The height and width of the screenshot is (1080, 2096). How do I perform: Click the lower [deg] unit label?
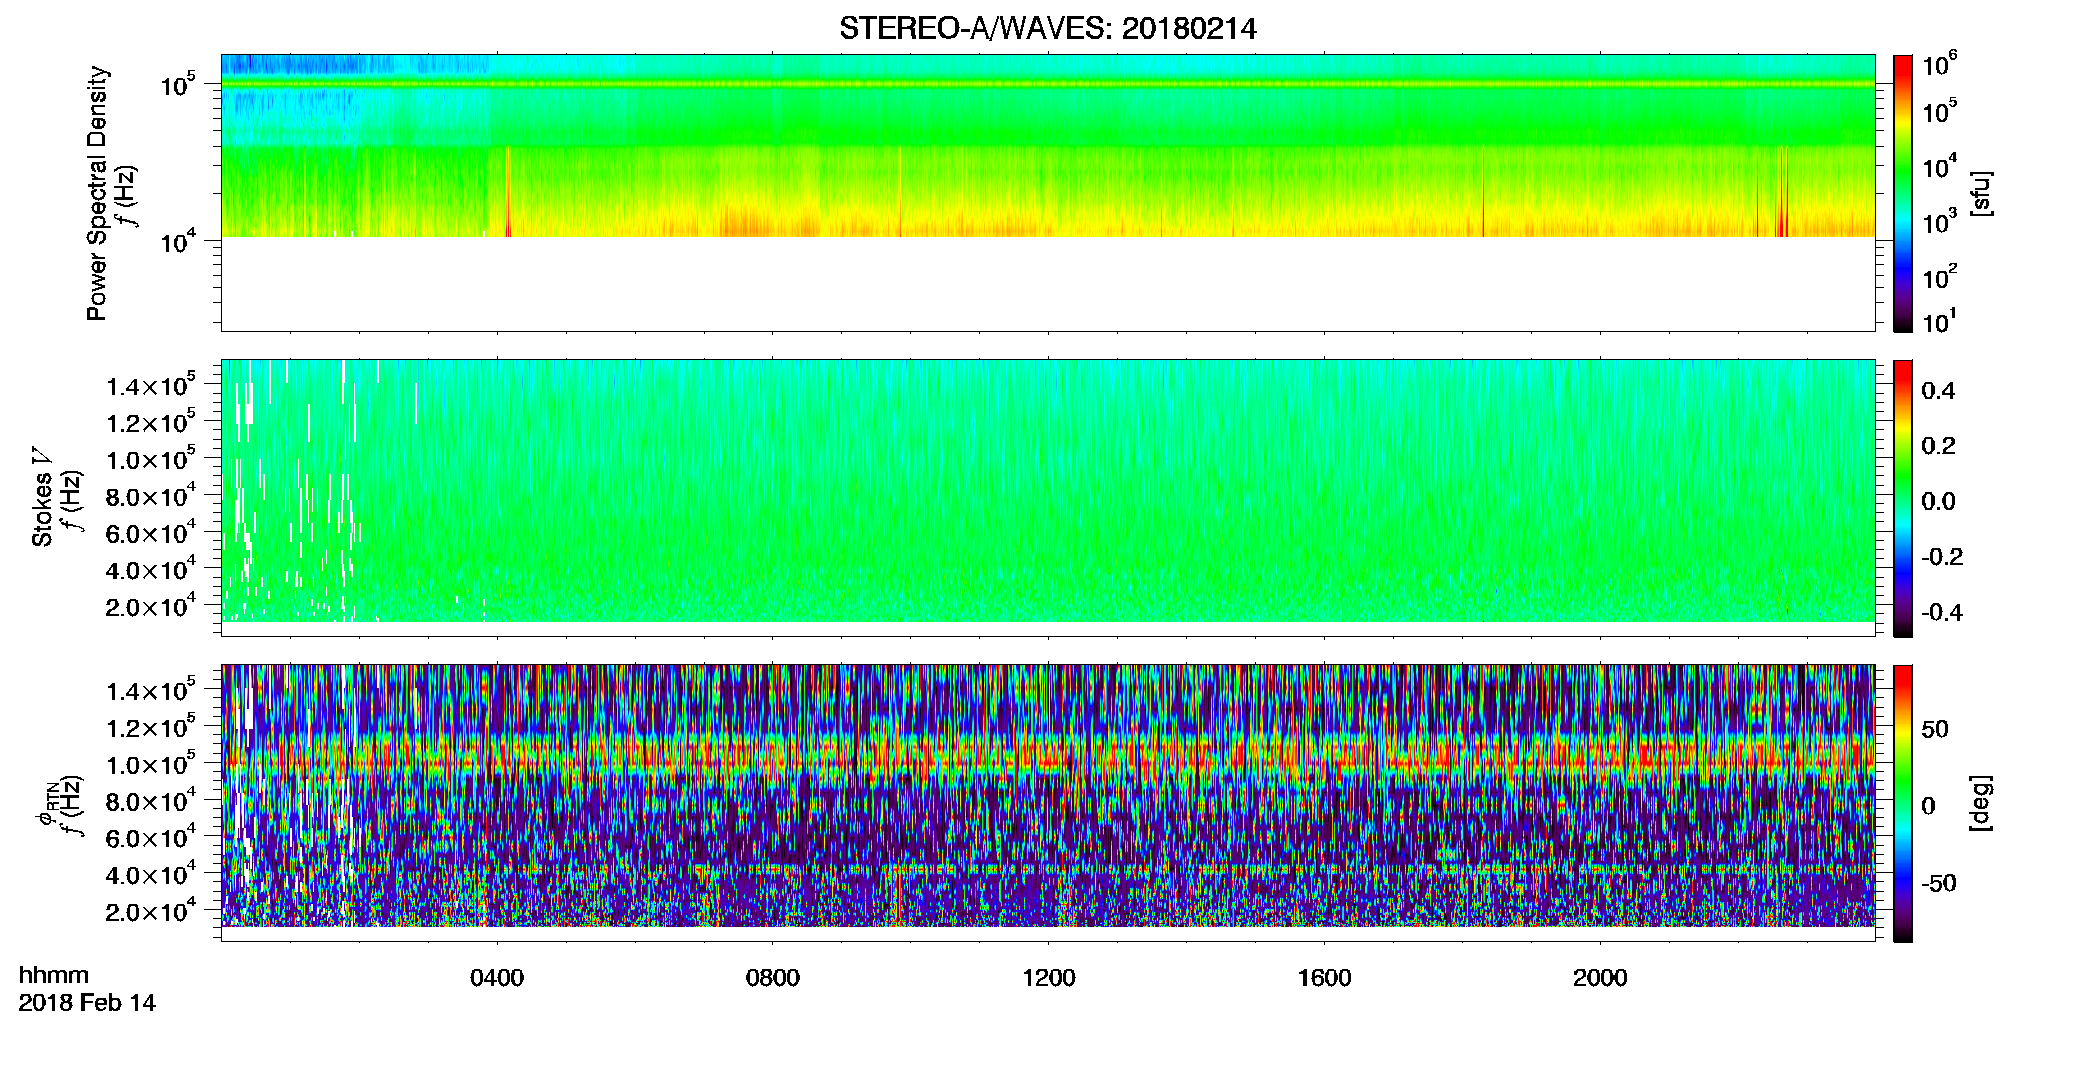click(1981, 803)
